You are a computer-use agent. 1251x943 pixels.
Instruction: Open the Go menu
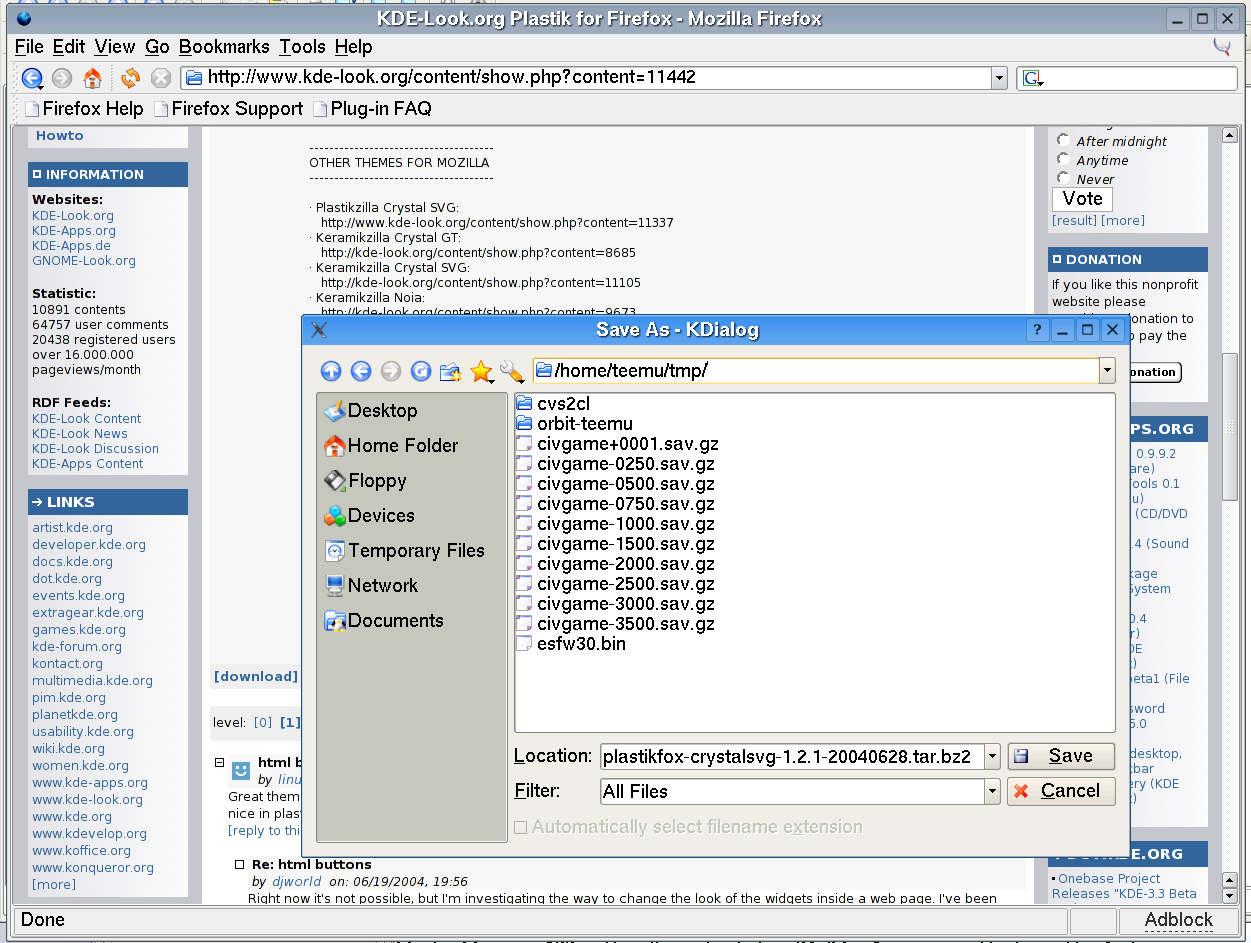157,46
